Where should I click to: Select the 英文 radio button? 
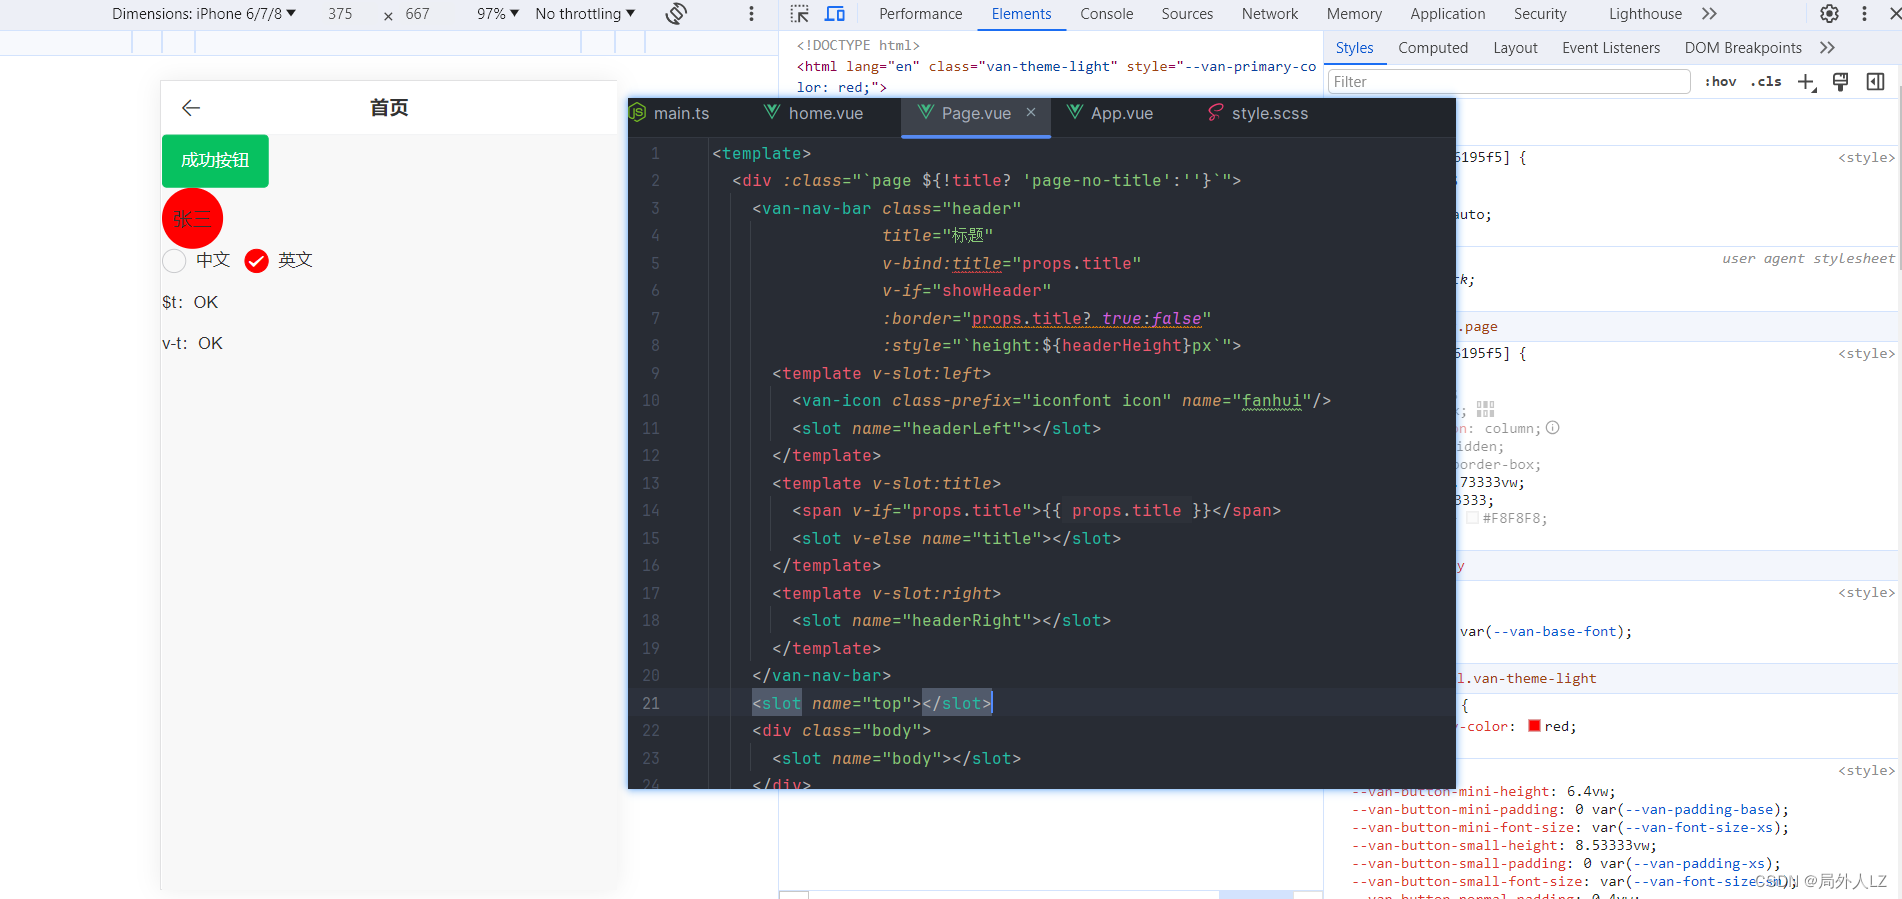[x=257, y=261]
